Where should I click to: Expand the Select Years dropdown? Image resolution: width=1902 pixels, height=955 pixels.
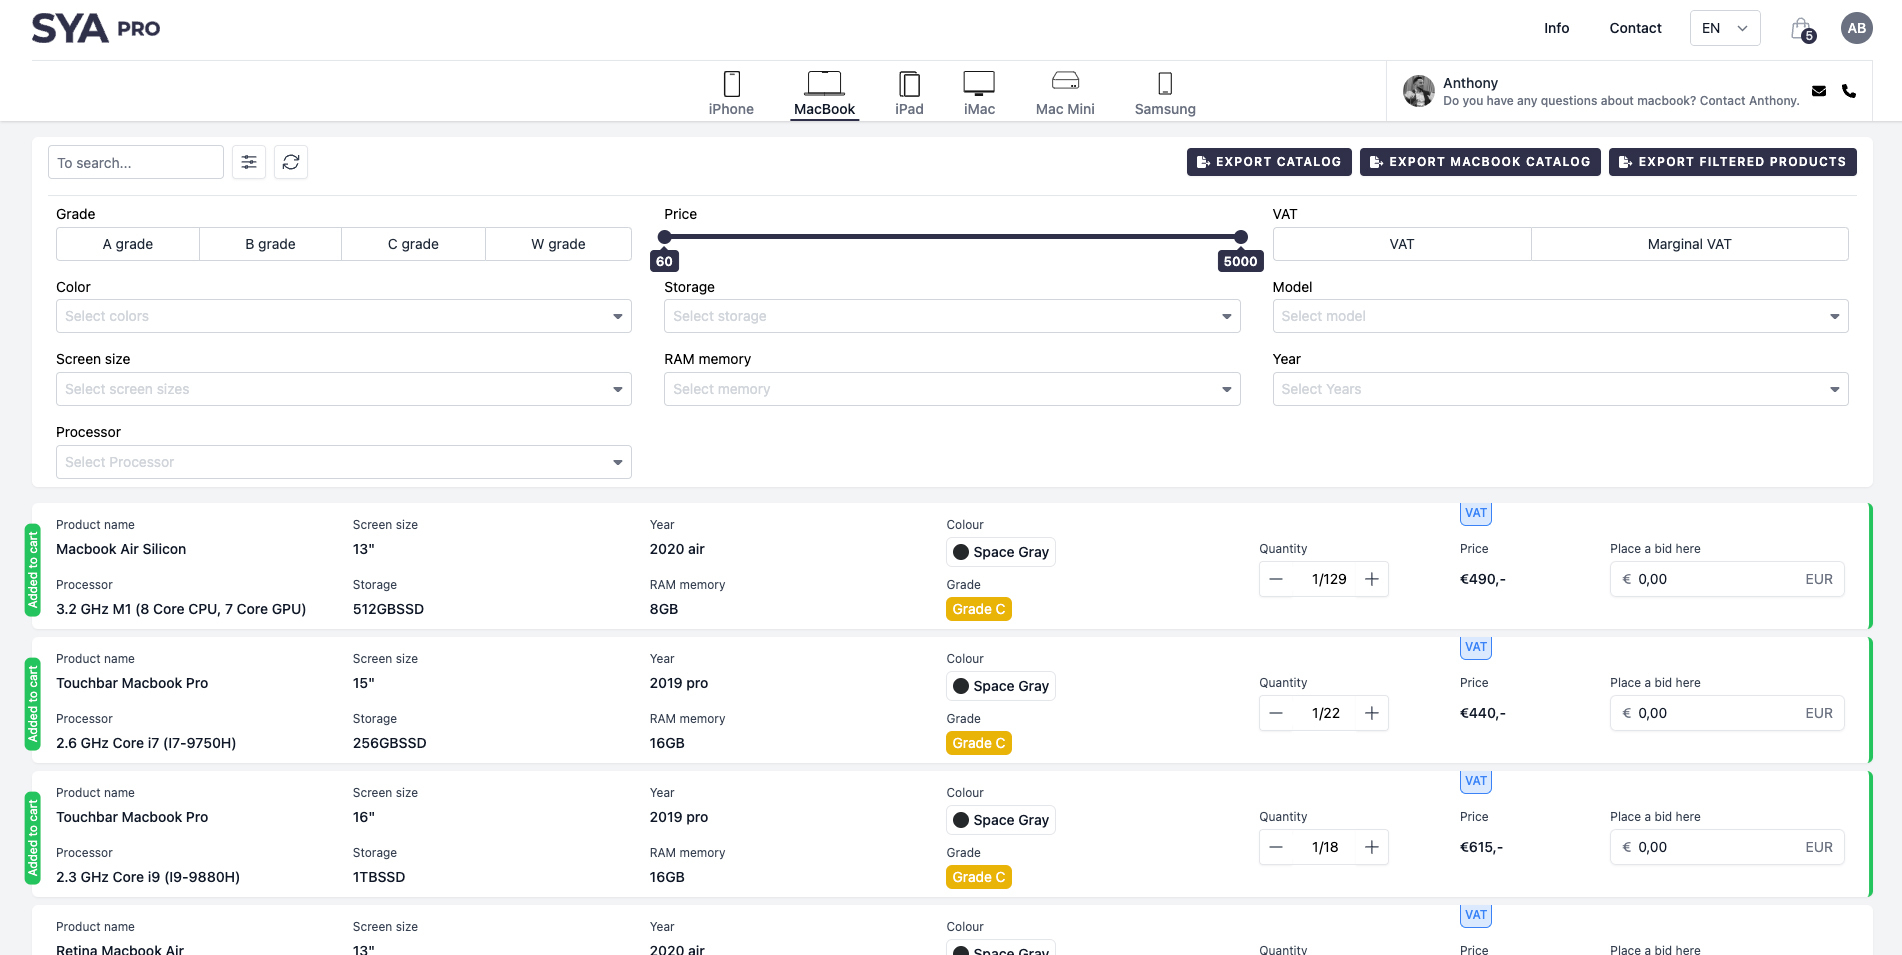point(1560,389)
